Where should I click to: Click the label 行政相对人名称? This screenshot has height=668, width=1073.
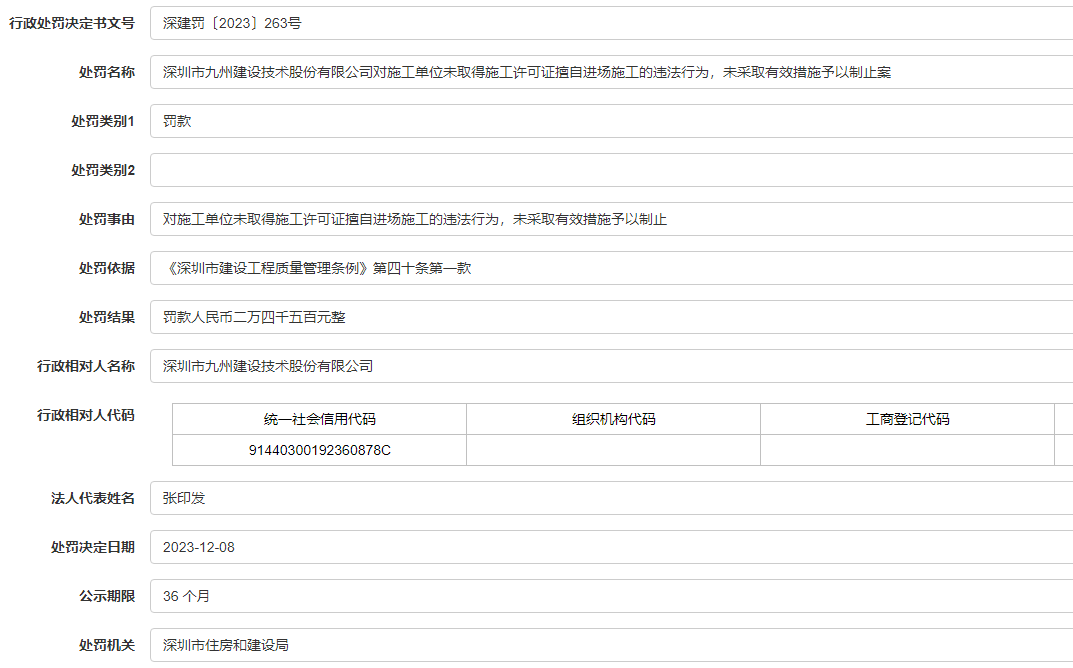[86, 366]
